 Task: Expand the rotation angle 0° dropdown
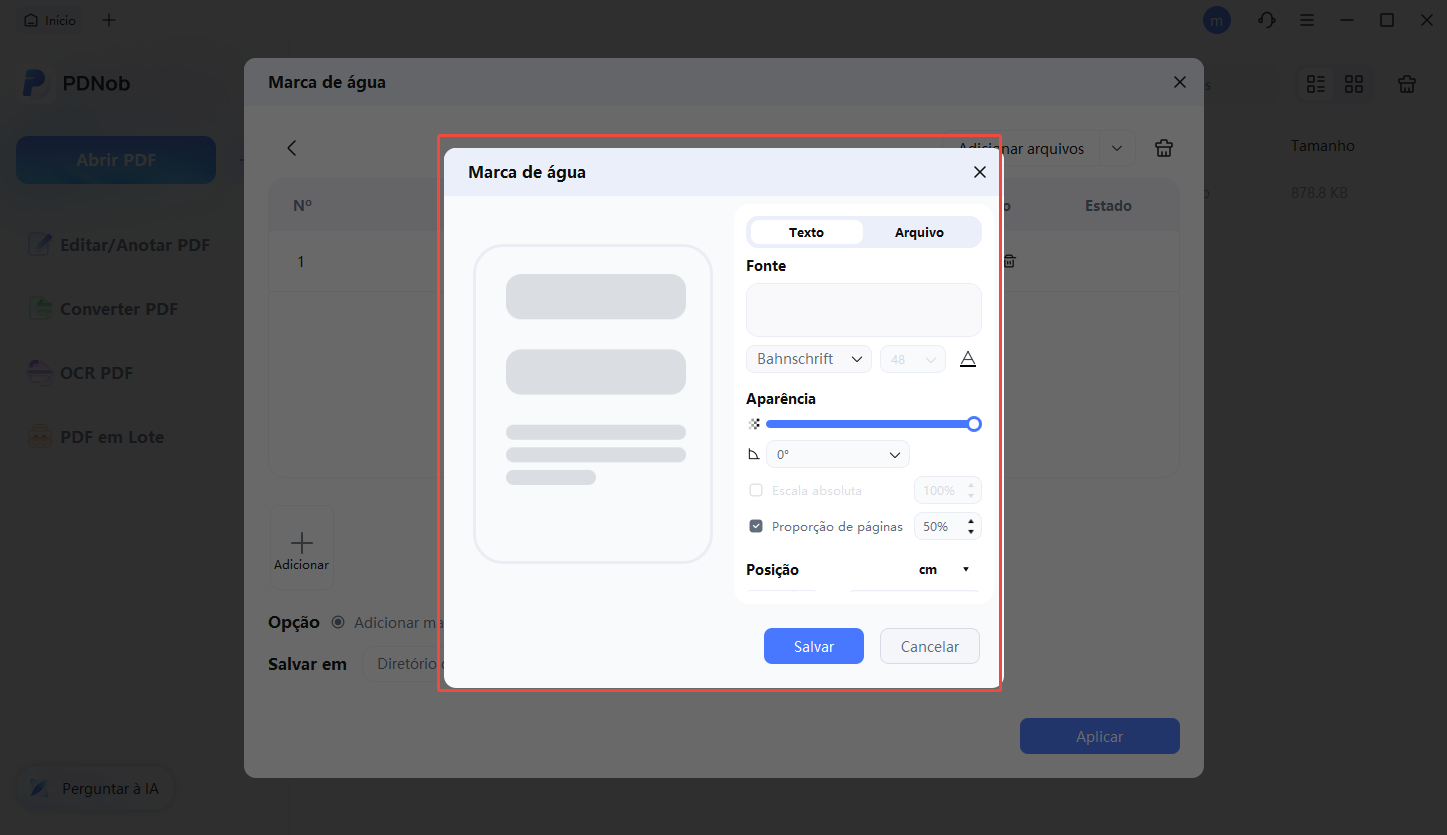[837, 454]
